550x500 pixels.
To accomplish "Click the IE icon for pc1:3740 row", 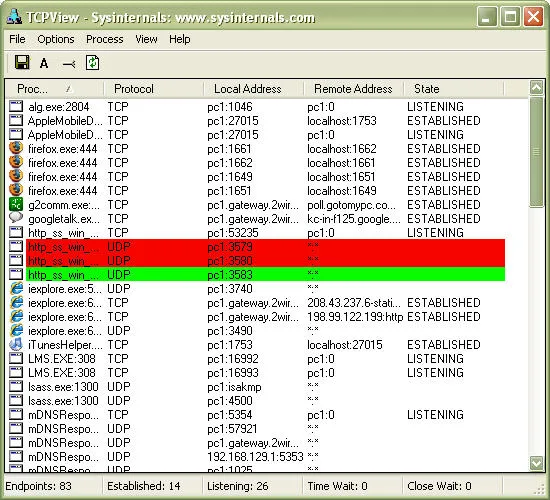I will tap(16, 288).
